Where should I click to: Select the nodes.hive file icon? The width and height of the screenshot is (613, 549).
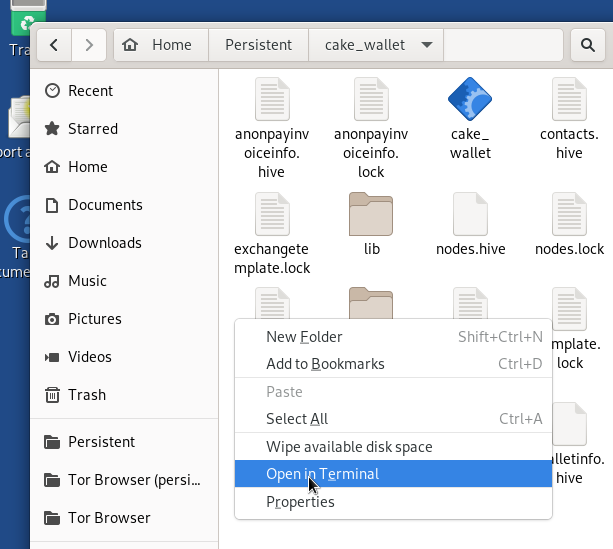470,213
